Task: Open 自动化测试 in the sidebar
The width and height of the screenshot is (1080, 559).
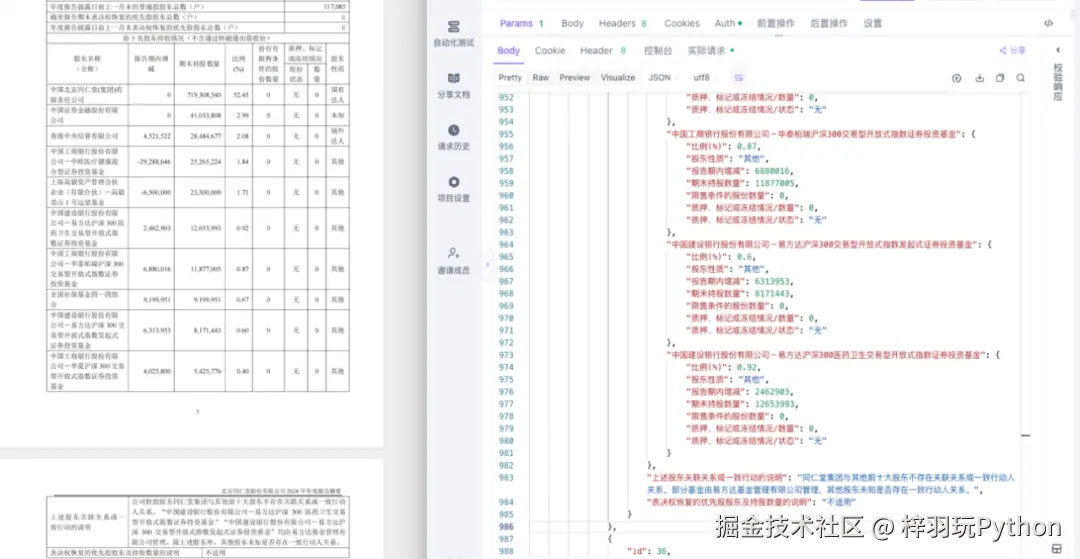Action: pyautogui.click(x=453, y=32)
